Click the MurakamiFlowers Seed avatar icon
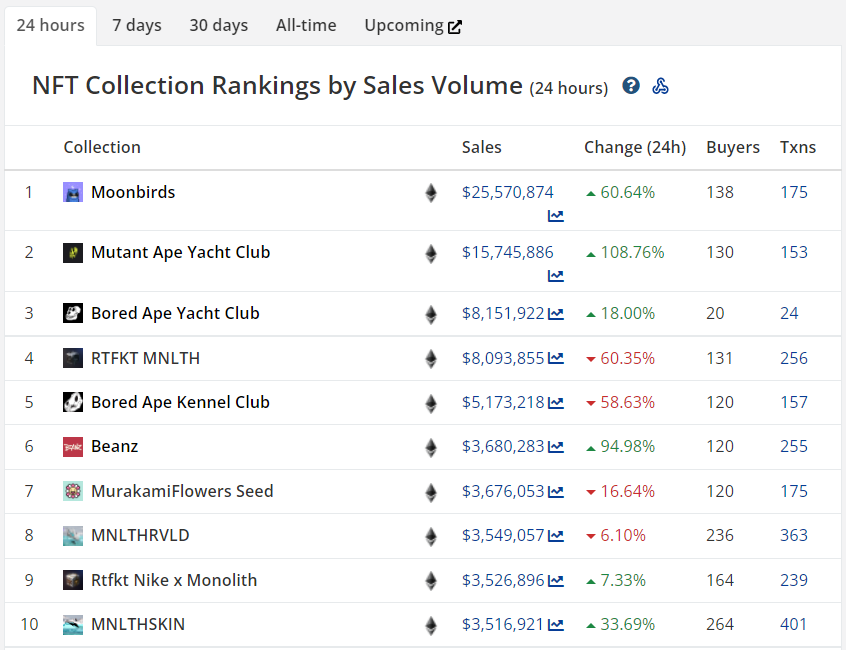The height and width of the screenshot is (650, 846). tap(73, 491)
